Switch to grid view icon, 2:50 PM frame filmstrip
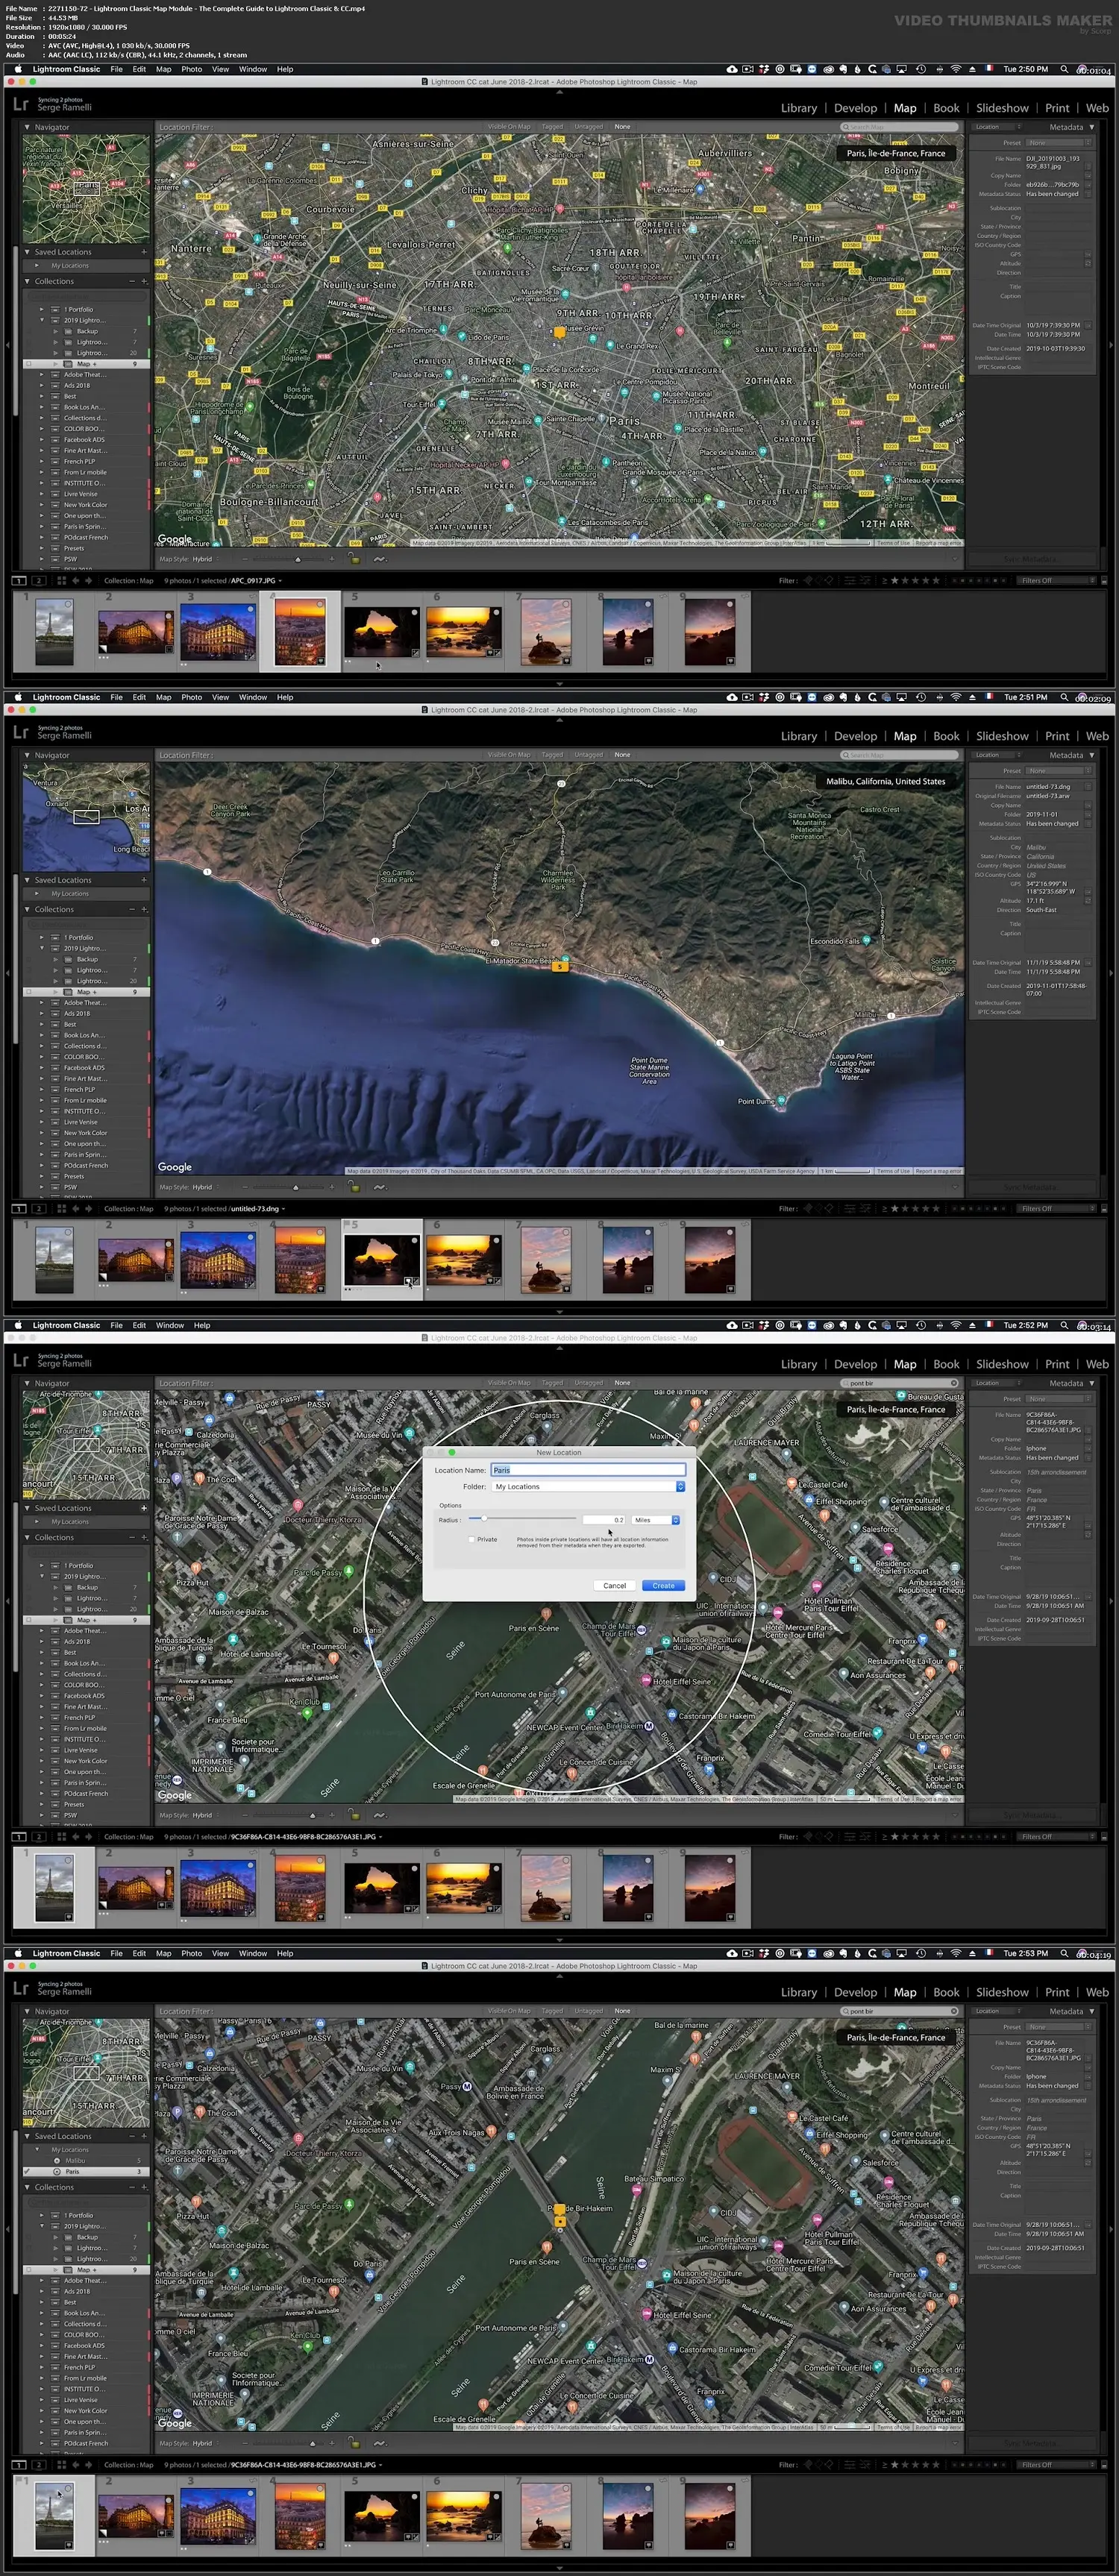The image size is (1119, 2576). [62, 580]
